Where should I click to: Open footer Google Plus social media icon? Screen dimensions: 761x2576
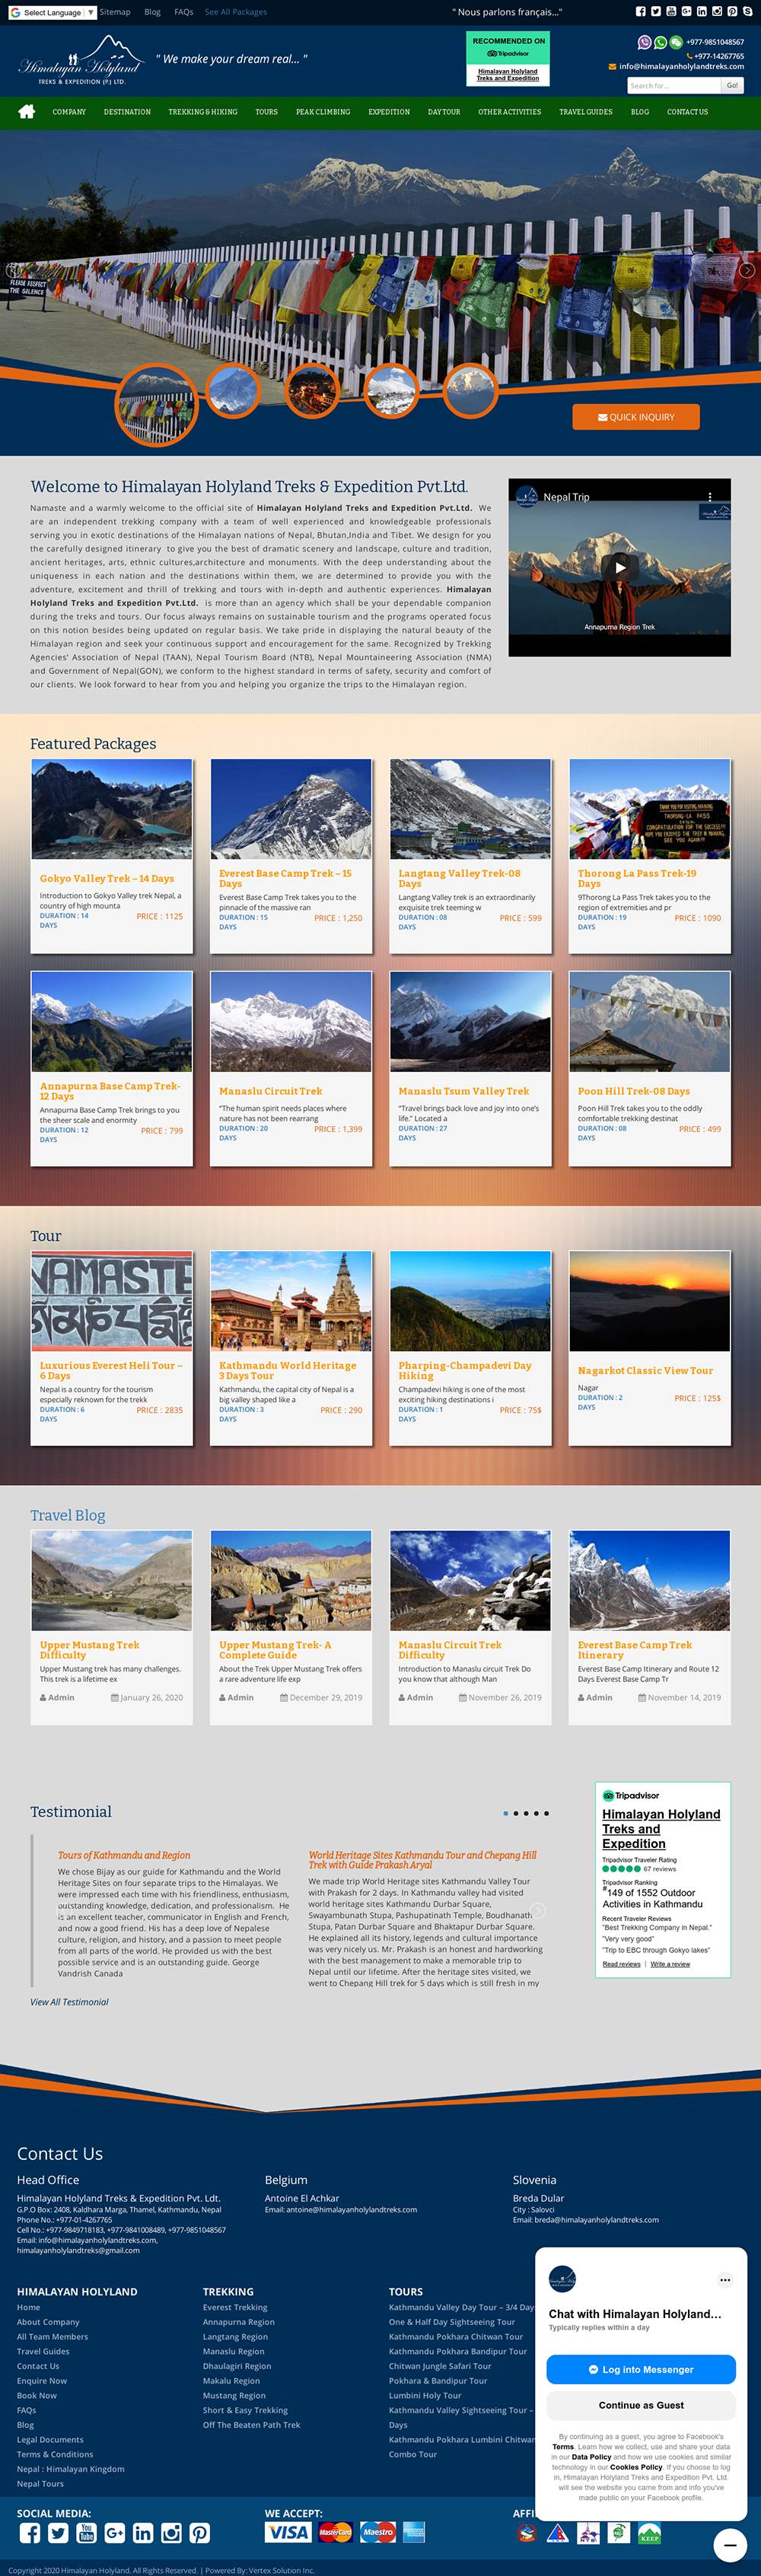(x=115, y=2533)
